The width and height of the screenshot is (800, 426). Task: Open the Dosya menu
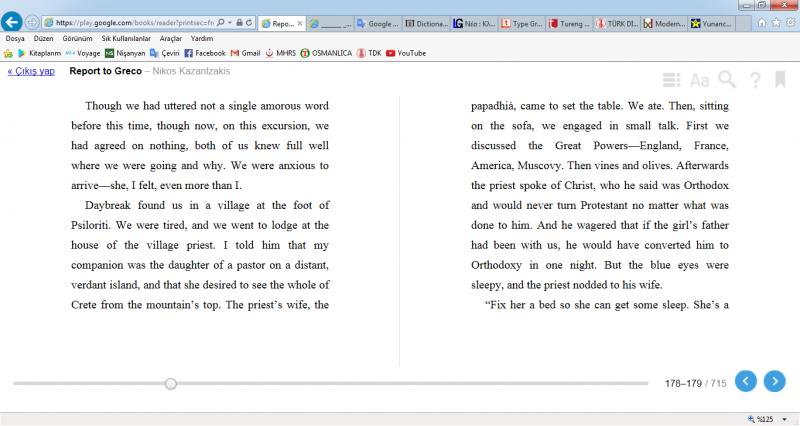[x=15, y=38]
